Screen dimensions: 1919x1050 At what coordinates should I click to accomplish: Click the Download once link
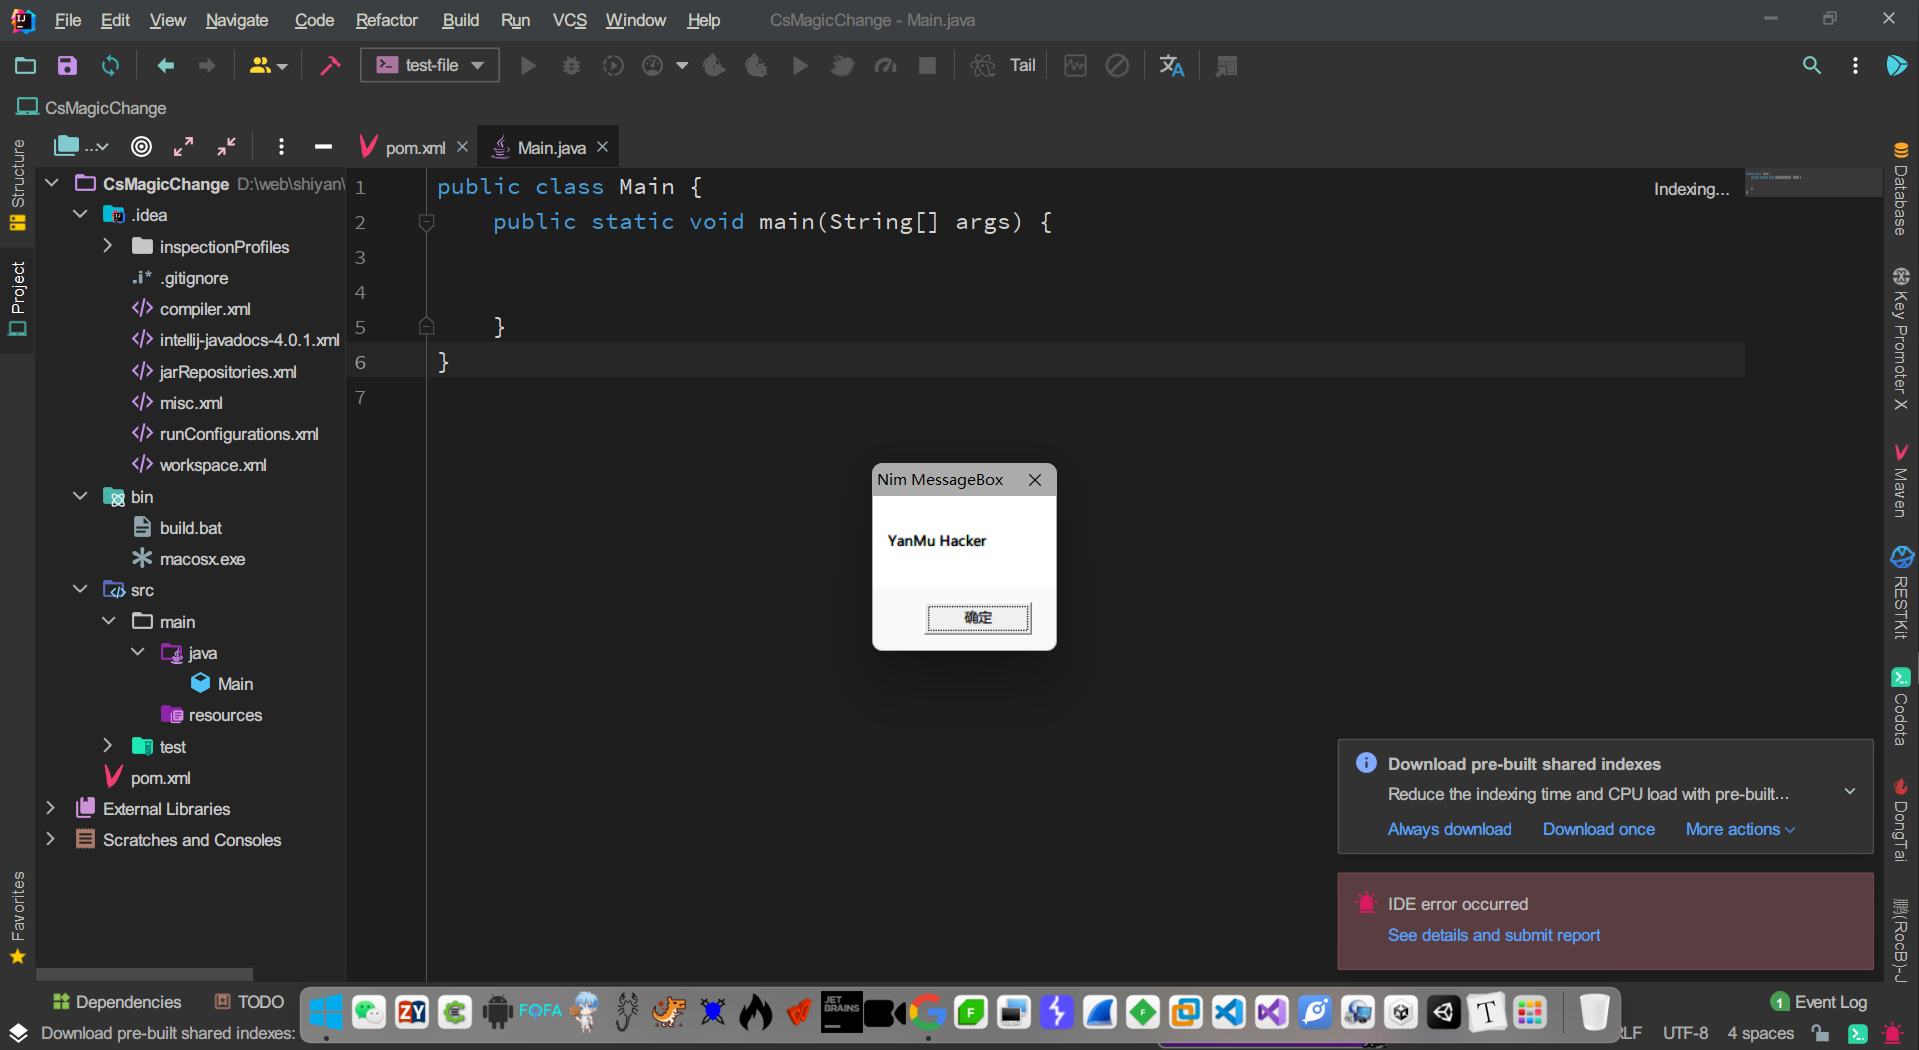click(1598, 829)
